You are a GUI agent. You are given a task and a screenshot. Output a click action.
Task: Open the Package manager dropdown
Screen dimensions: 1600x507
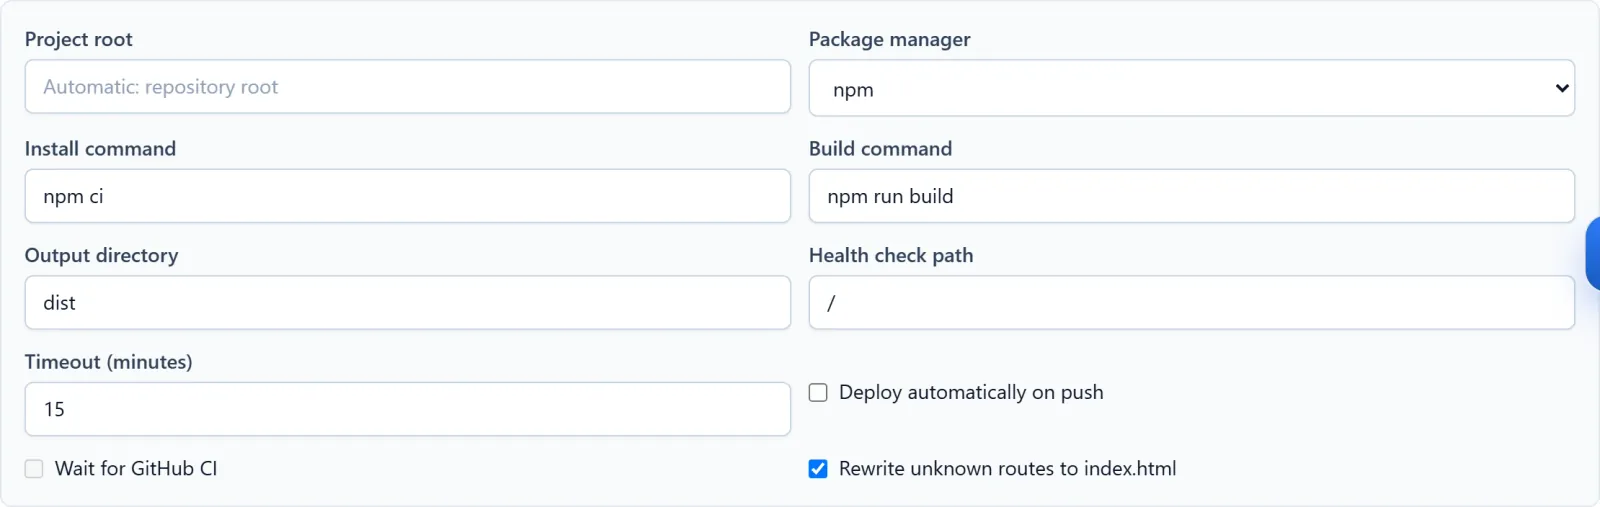pos(1192,88)
